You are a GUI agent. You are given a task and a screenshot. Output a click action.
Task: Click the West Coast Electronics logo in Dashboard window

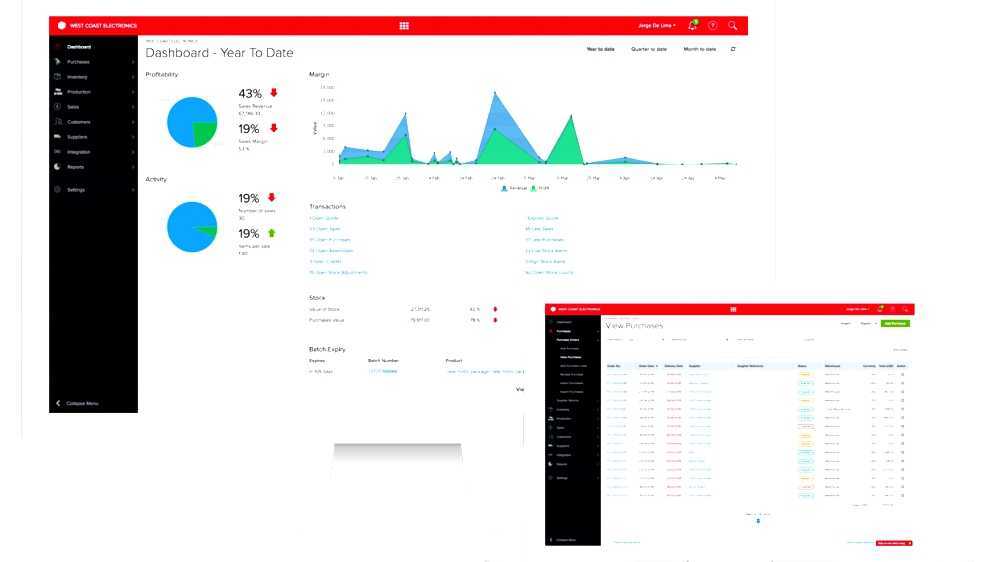point(62,26)
